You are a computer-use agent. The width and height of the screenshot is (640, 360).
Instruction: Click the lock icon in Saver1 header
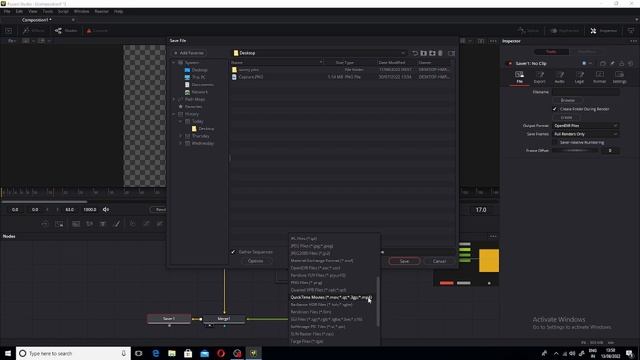tap(622, 63)
